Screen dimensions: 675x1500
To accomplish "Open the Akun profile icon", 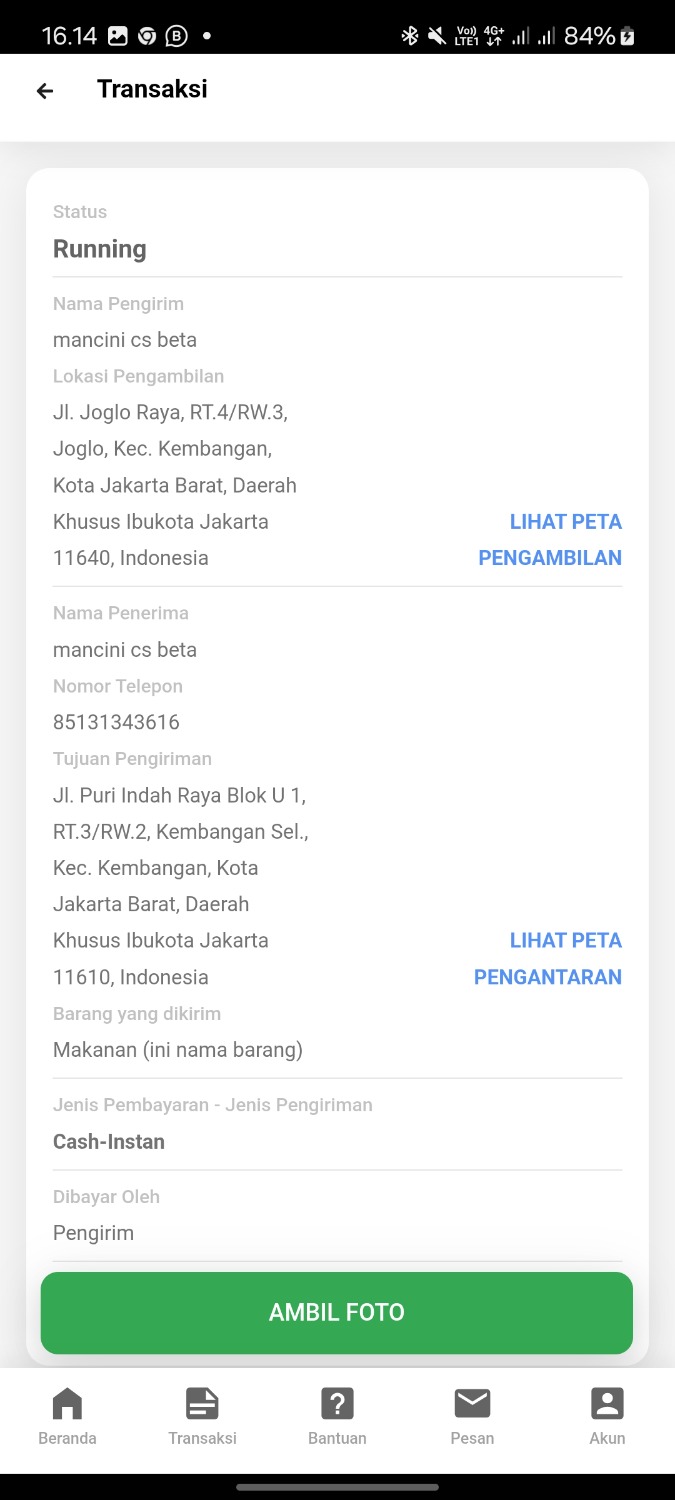I will 607,1404.
